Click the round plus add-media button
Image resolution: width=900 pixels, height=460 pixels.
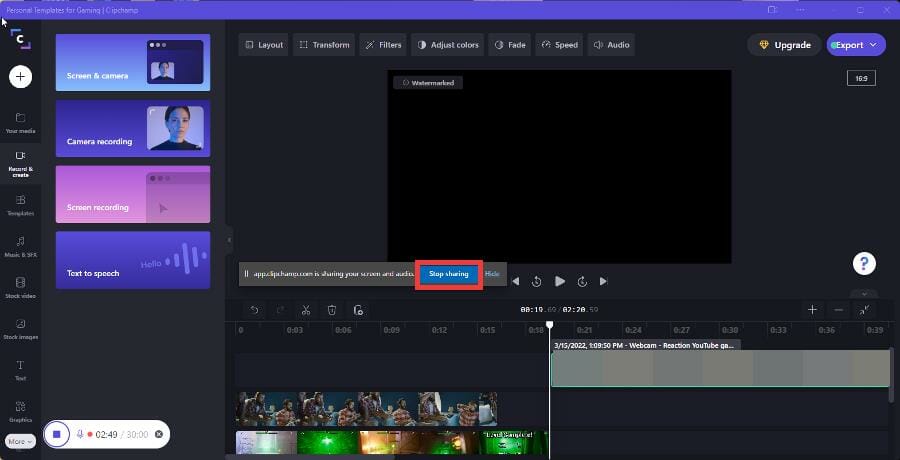coord(20,76)
